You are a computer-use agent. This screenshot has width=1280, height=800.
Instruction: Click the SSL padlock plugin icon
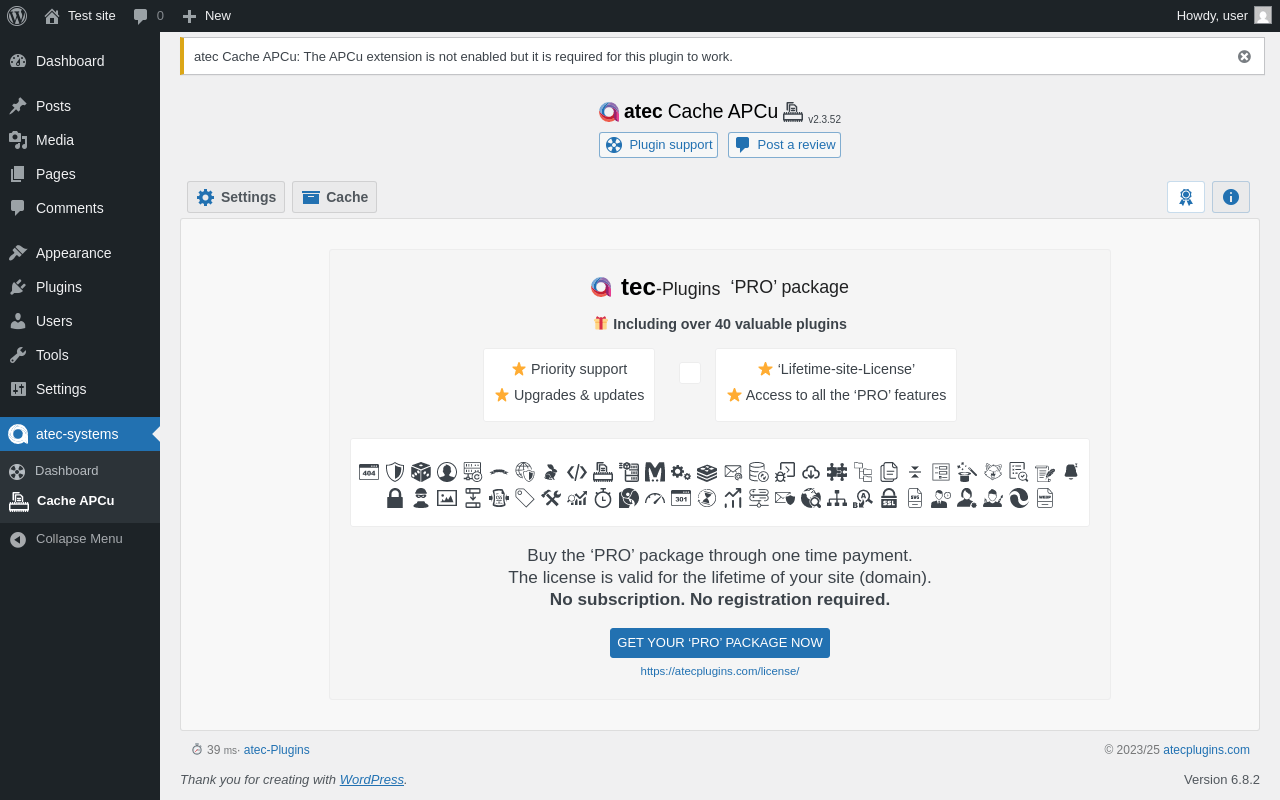point(889,498)
